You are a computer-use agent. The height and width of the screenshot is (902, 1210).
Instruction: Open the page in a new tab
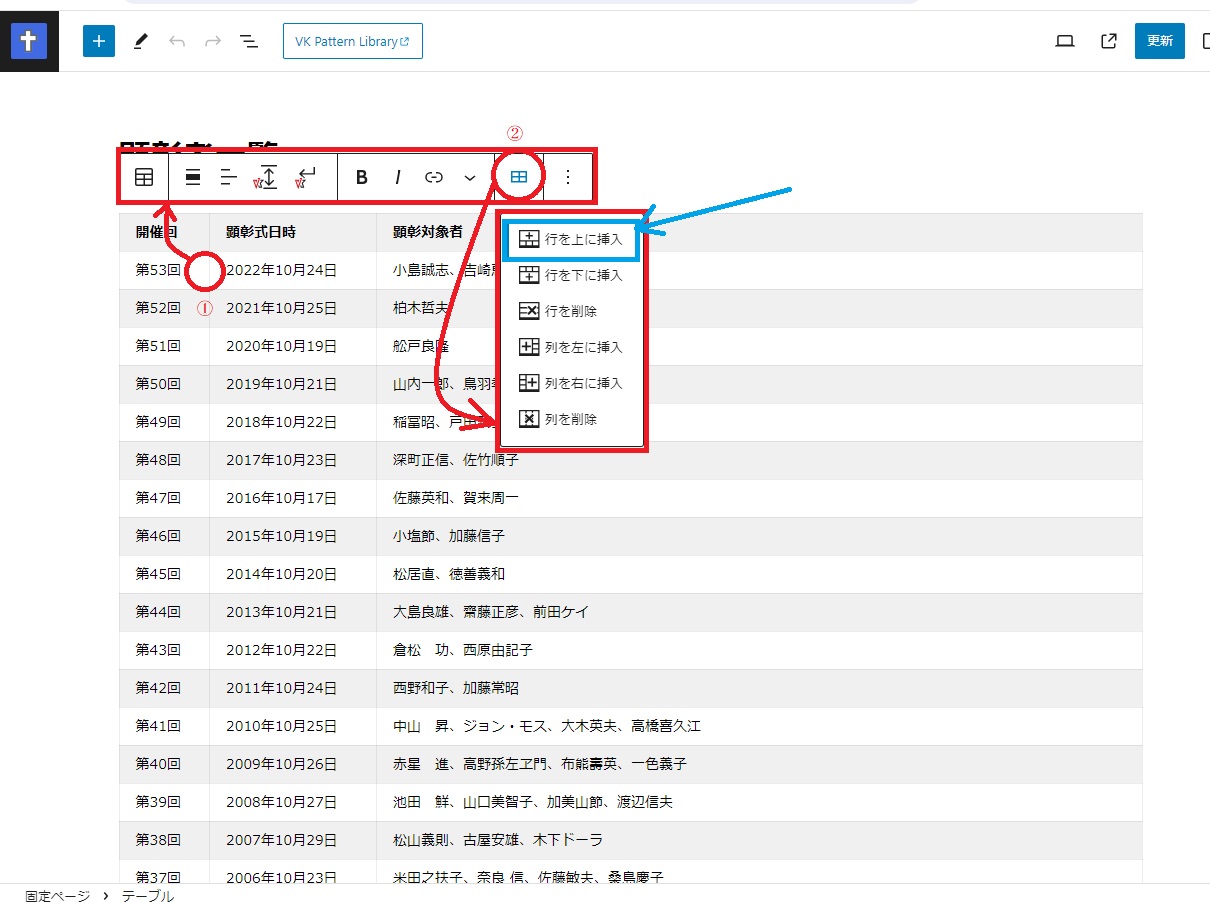[1108, 41]
